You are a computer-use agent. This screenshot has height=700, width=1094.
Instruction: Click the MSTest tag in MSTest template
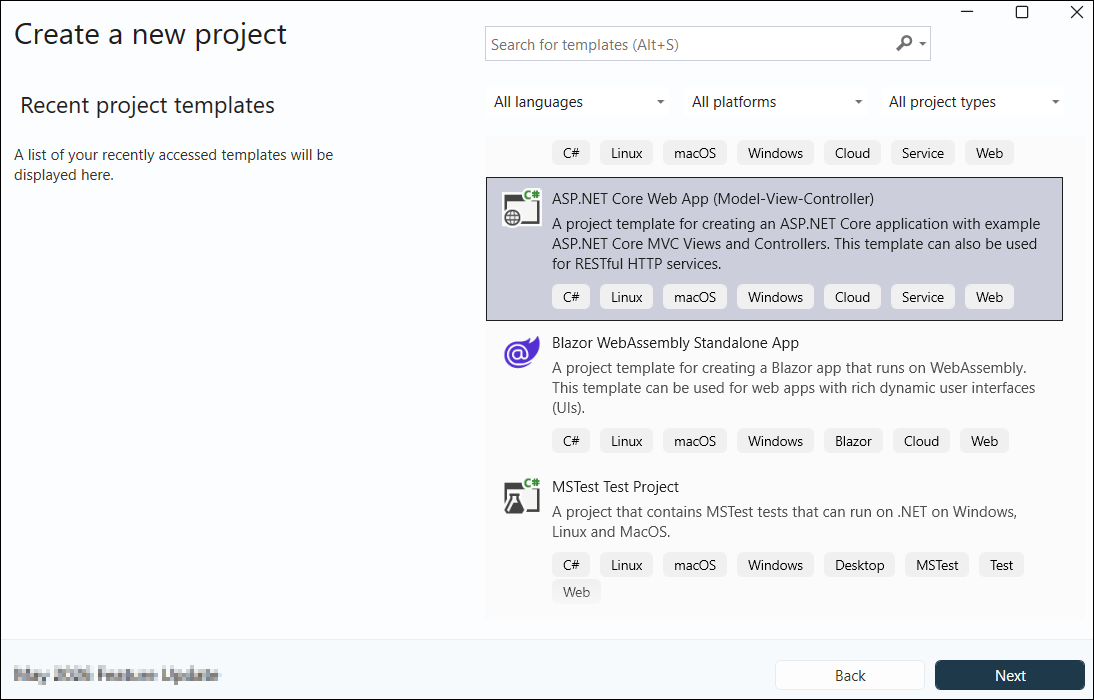tap(936, 565)
